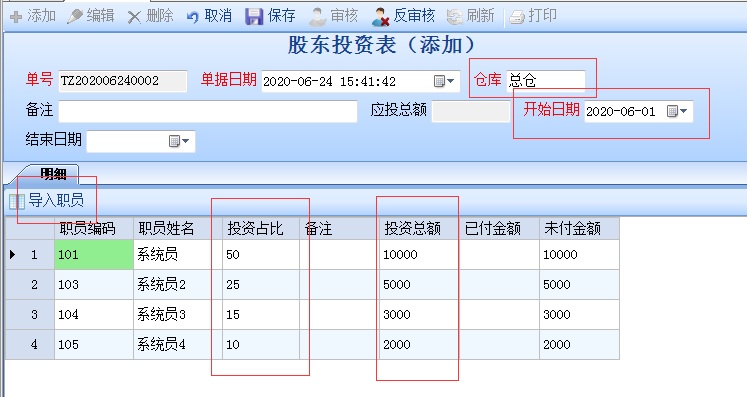
Task: Click the 删除 X icon
Action: click(x=134, y=17)
